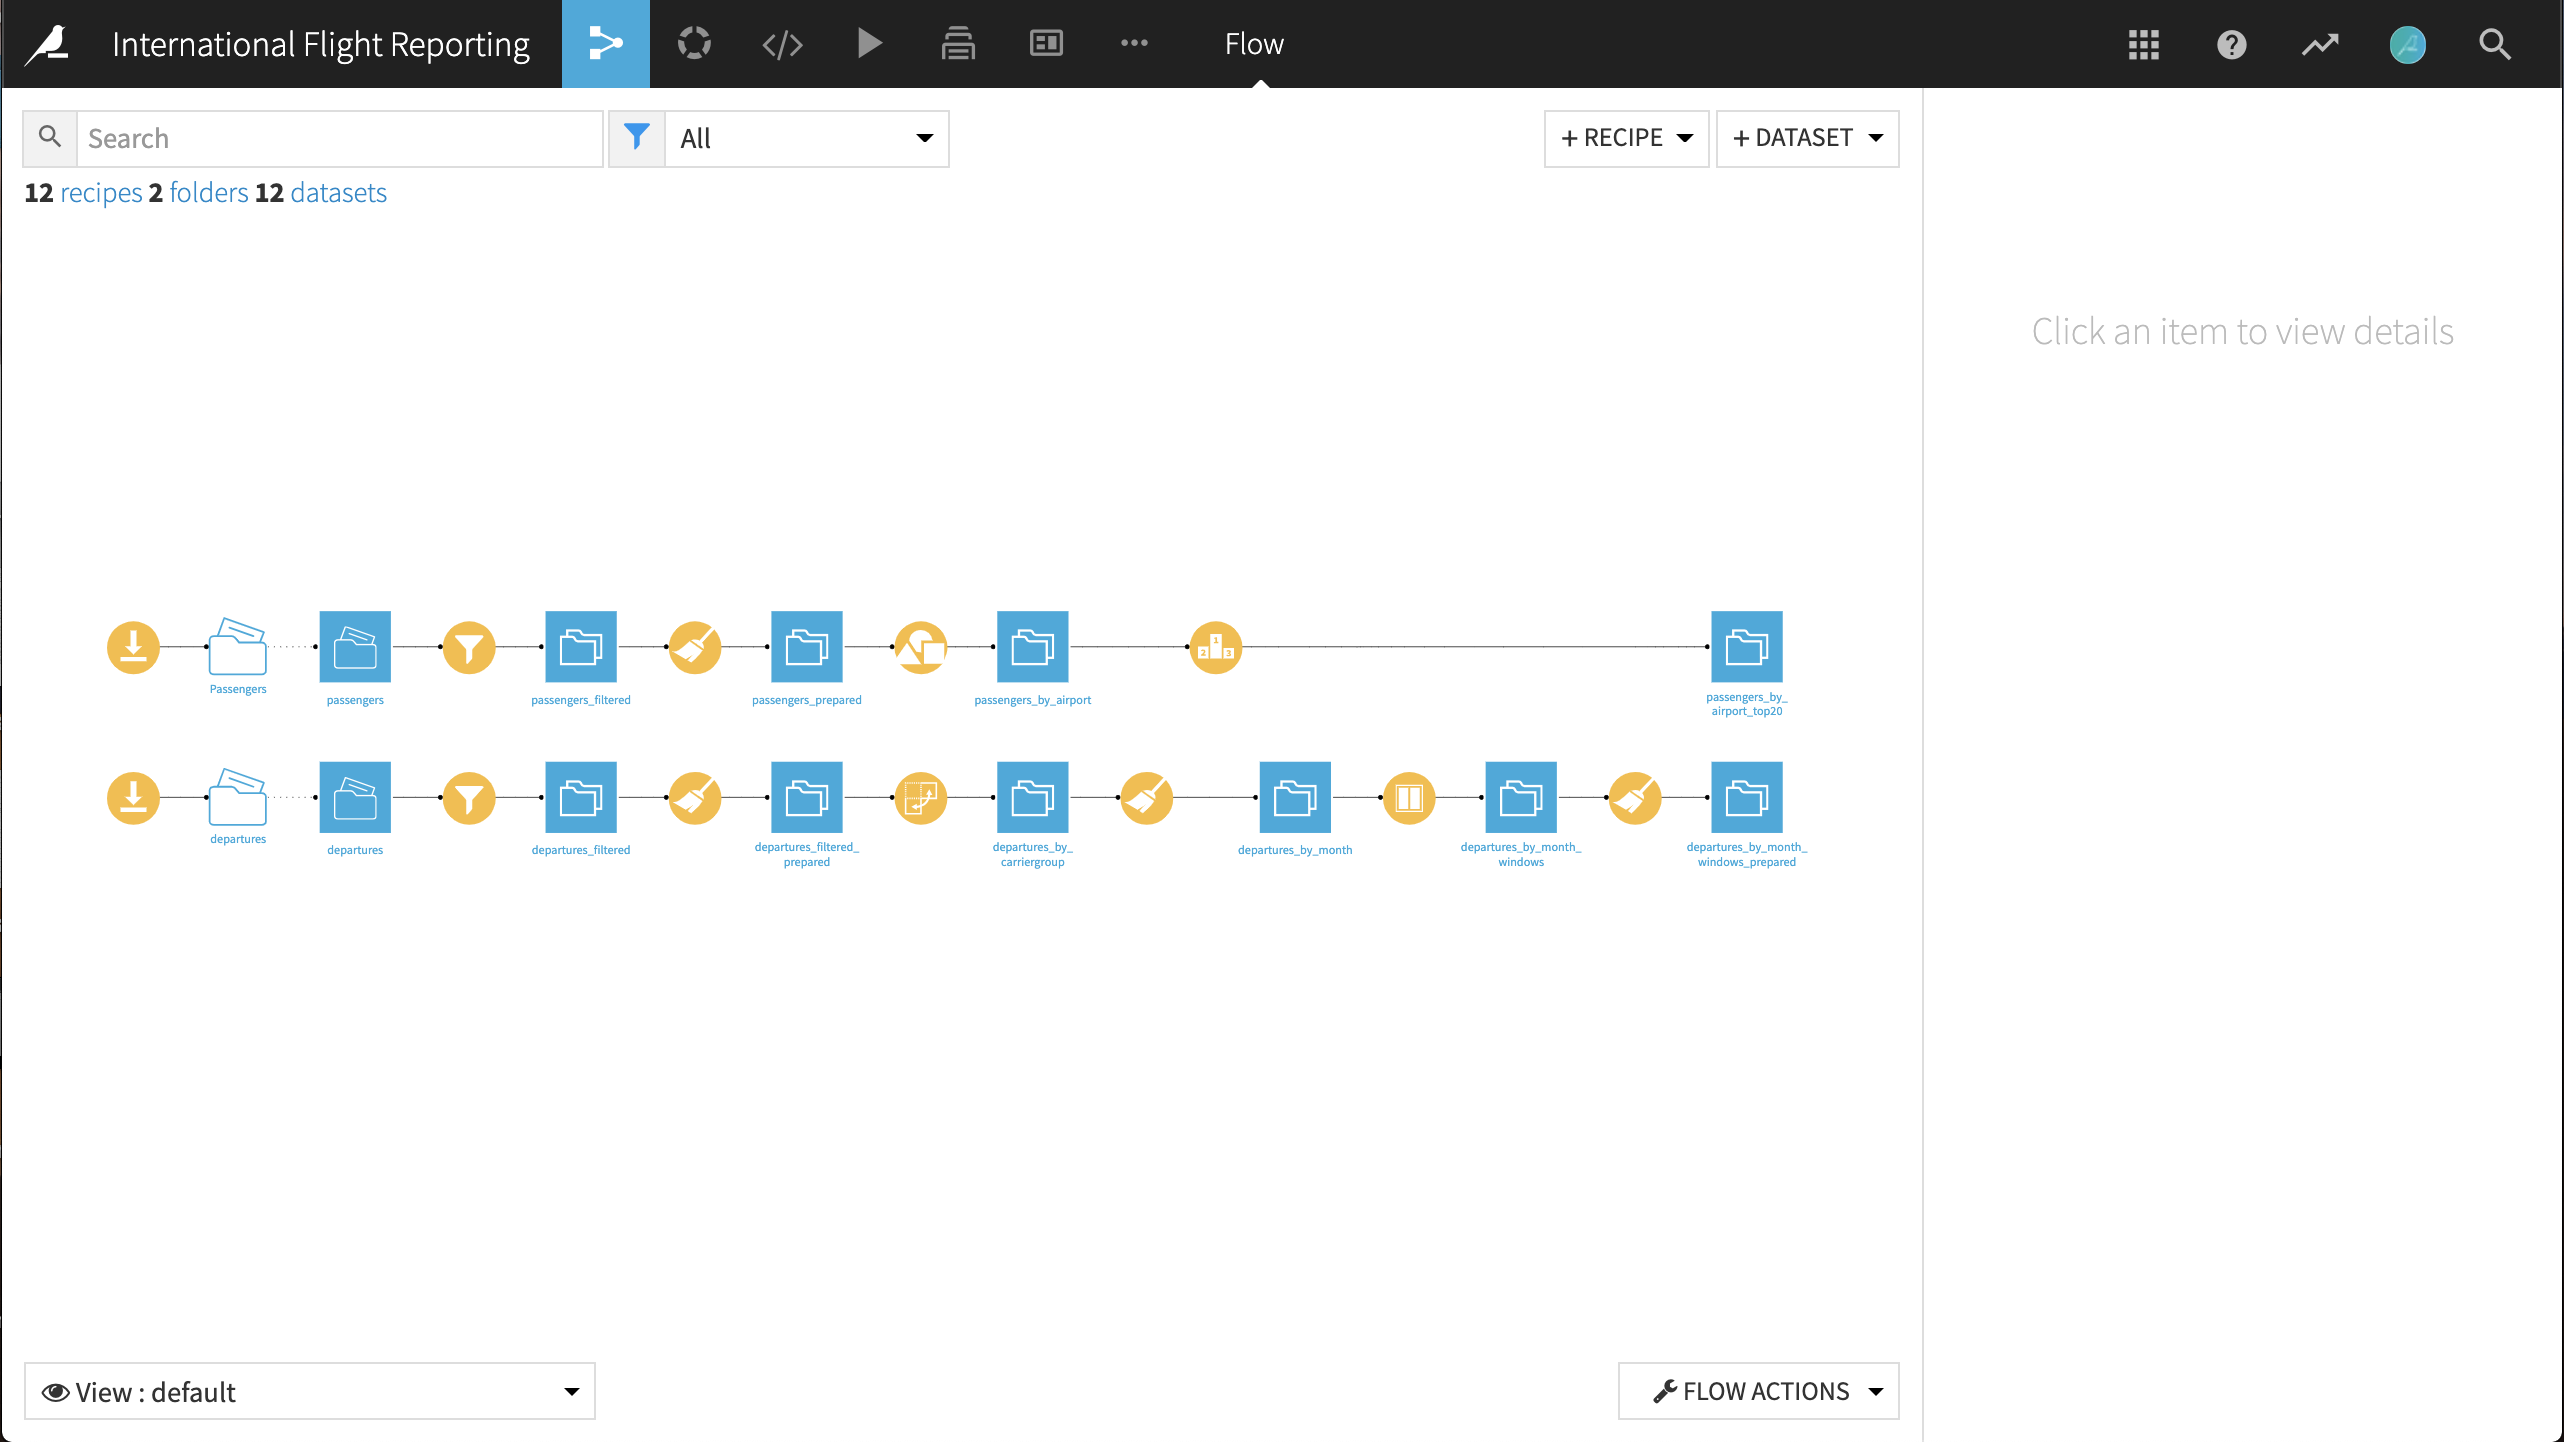Switch to the Flow tab

coord(1253,44)
